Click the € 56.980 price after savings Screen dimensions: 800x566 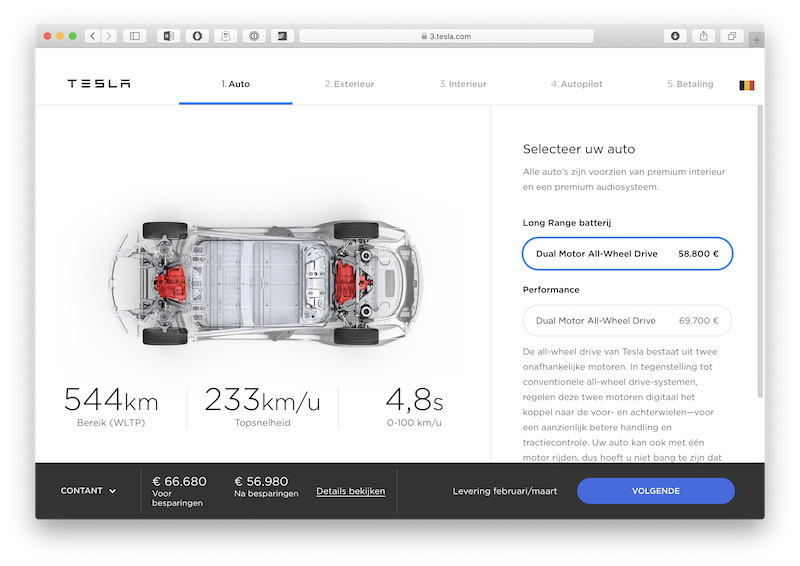click(261, 481)
